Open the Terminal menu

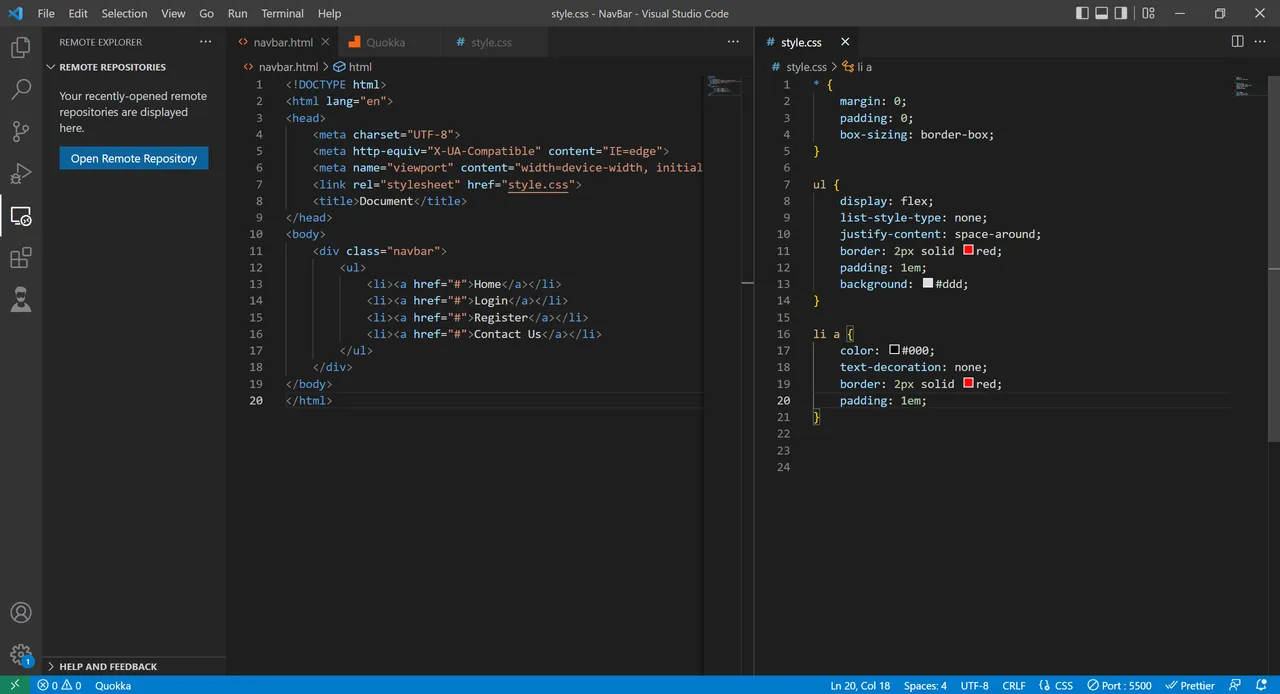click(282, 13)
